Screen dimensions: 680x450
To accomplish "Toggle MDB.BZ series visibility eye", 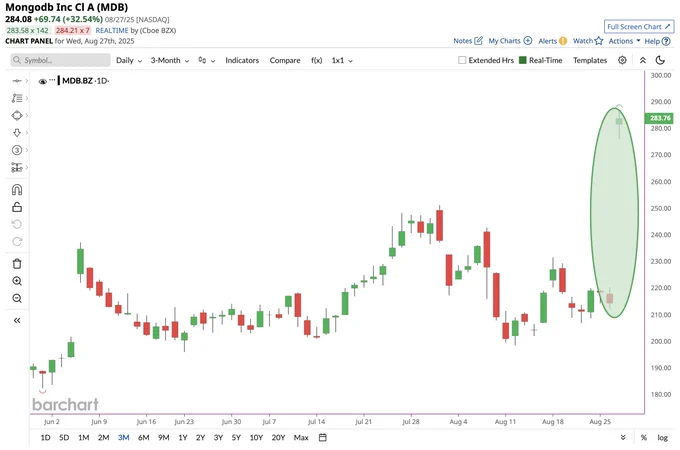I will click(x=42, y=81).
